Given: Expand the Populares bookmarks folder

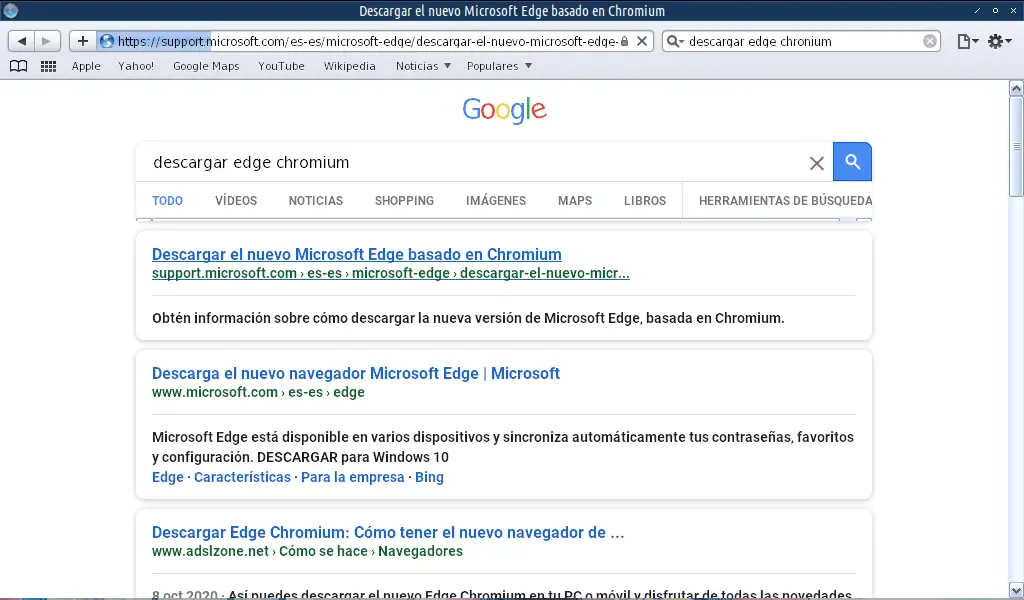Looking at the screenshot, I should pyautogui.click(x=500, y=66).
